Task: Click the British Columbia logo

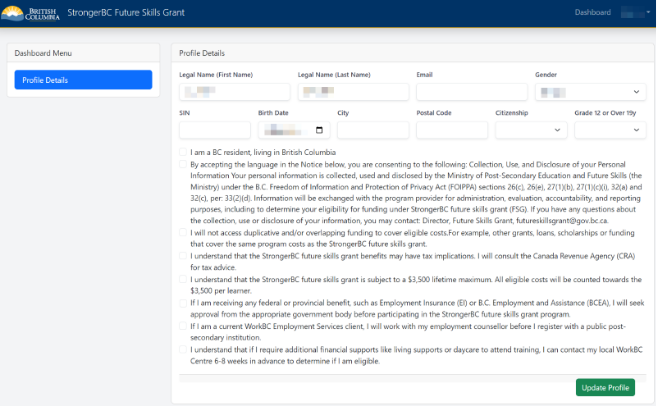Action: click(x=30, y=13)
